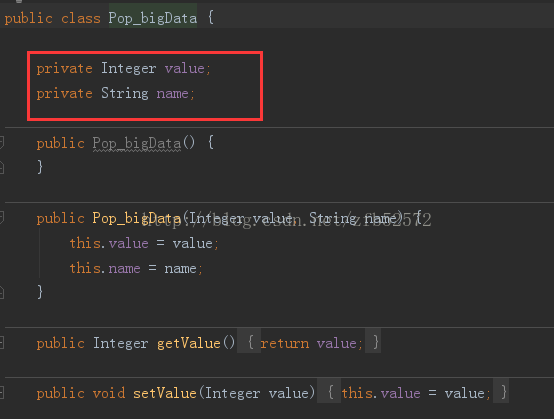Screen dimensions: 554x419
Task: Click 'Integer' parameter type in setValue
Action: coord(232,393)
